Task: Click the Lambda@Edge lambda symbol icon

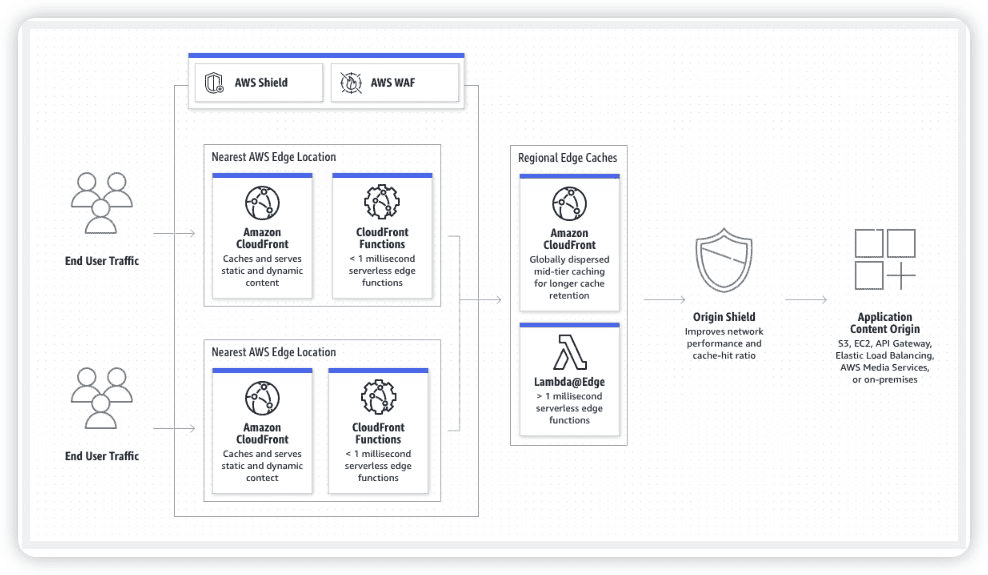Action: (x=570, y=352)
